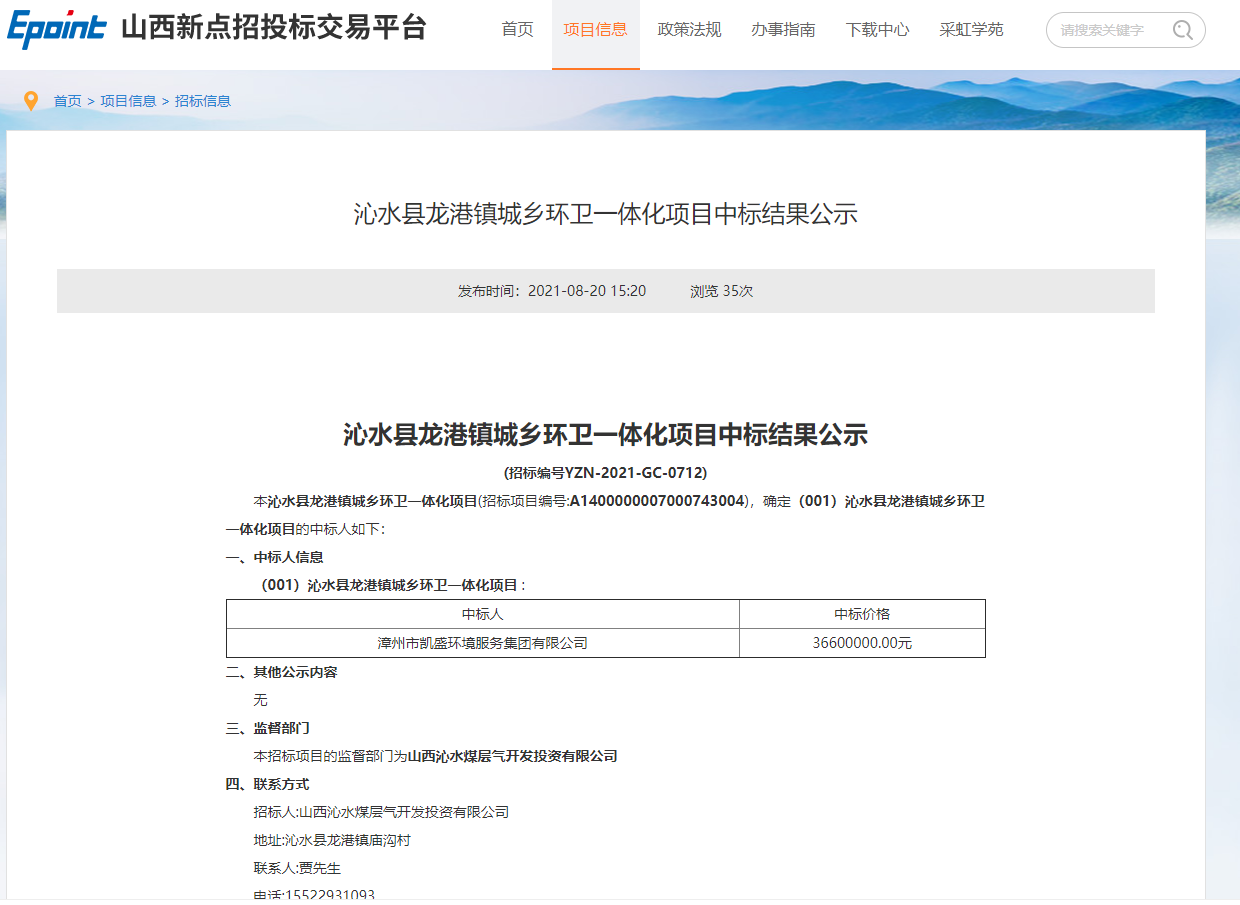Image resolution: width=1240 pixels, height=905 pixels.
Task: Click the 中标价格 table header
Action: 863,614
